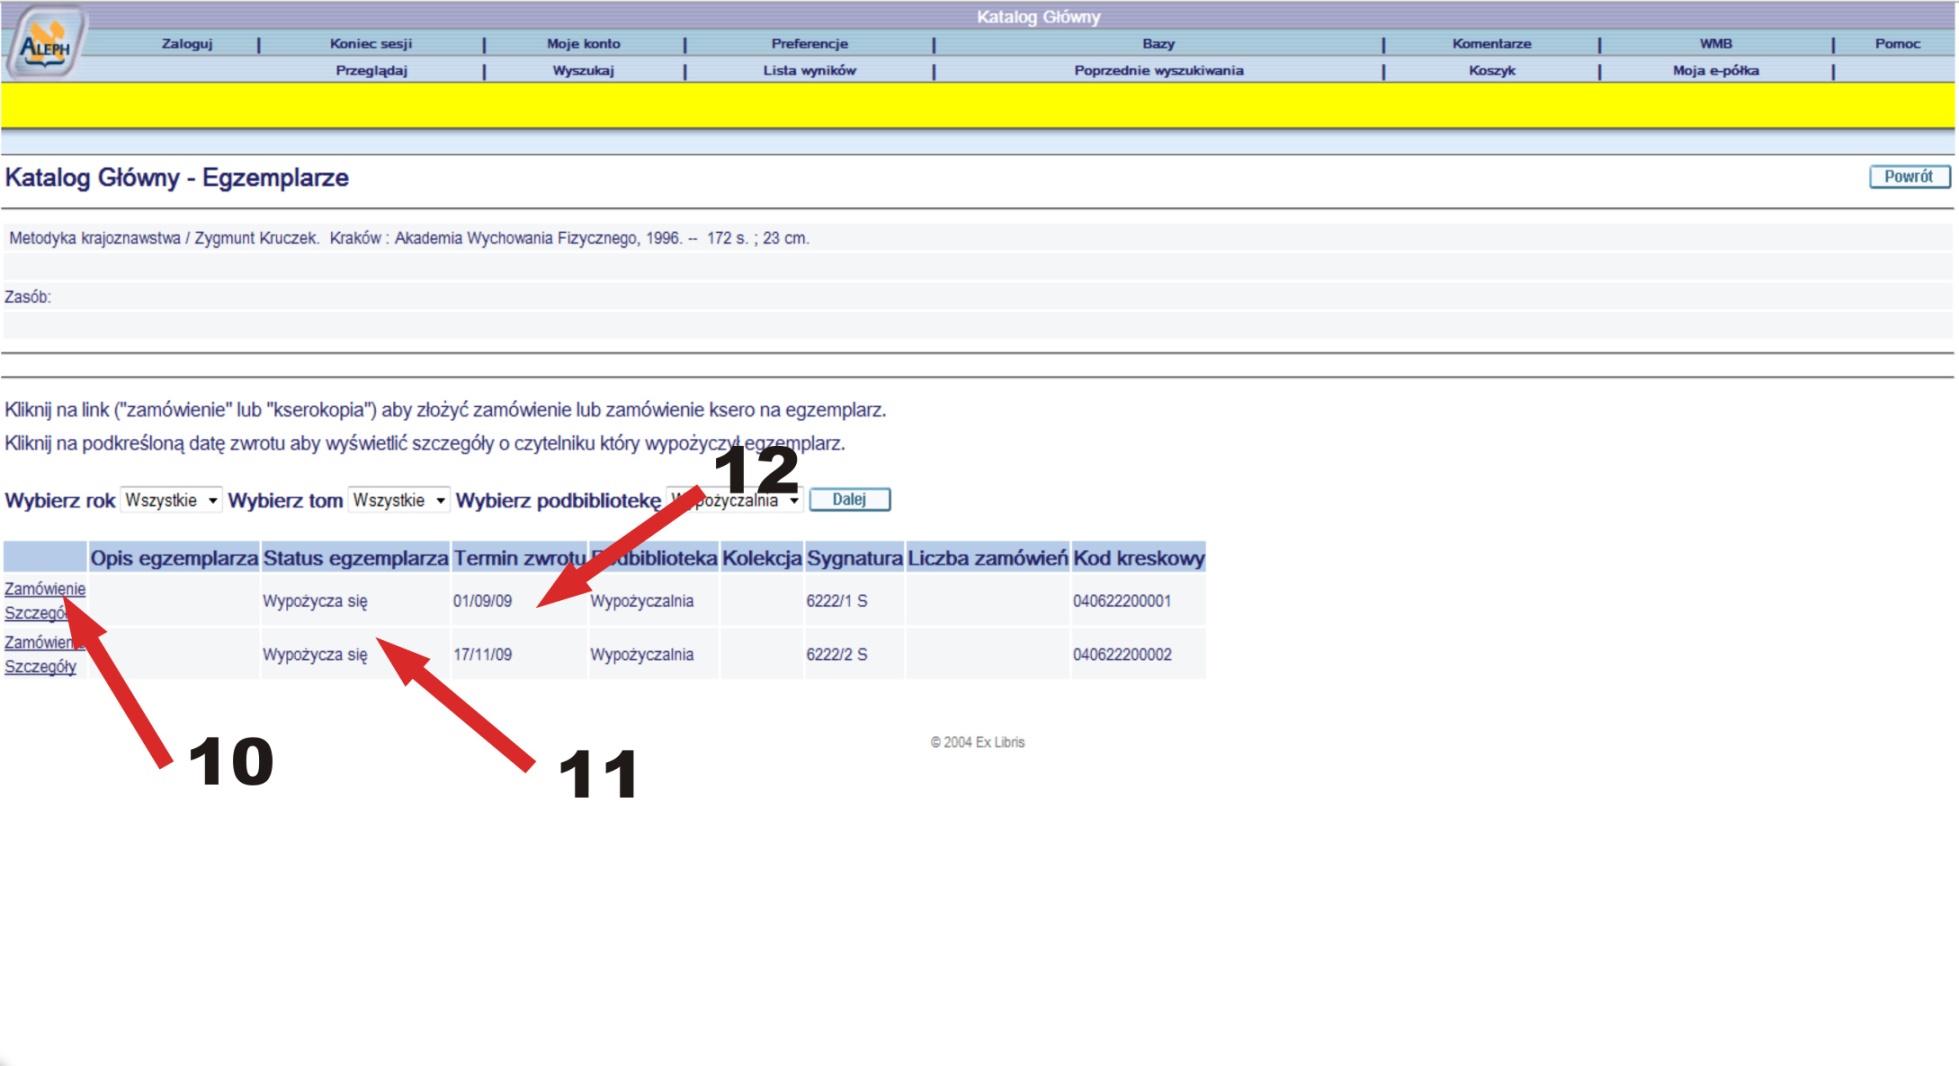Viewport: 1959px width, 1066px height.
Task: Go to Preferencje
Action: 809,43
